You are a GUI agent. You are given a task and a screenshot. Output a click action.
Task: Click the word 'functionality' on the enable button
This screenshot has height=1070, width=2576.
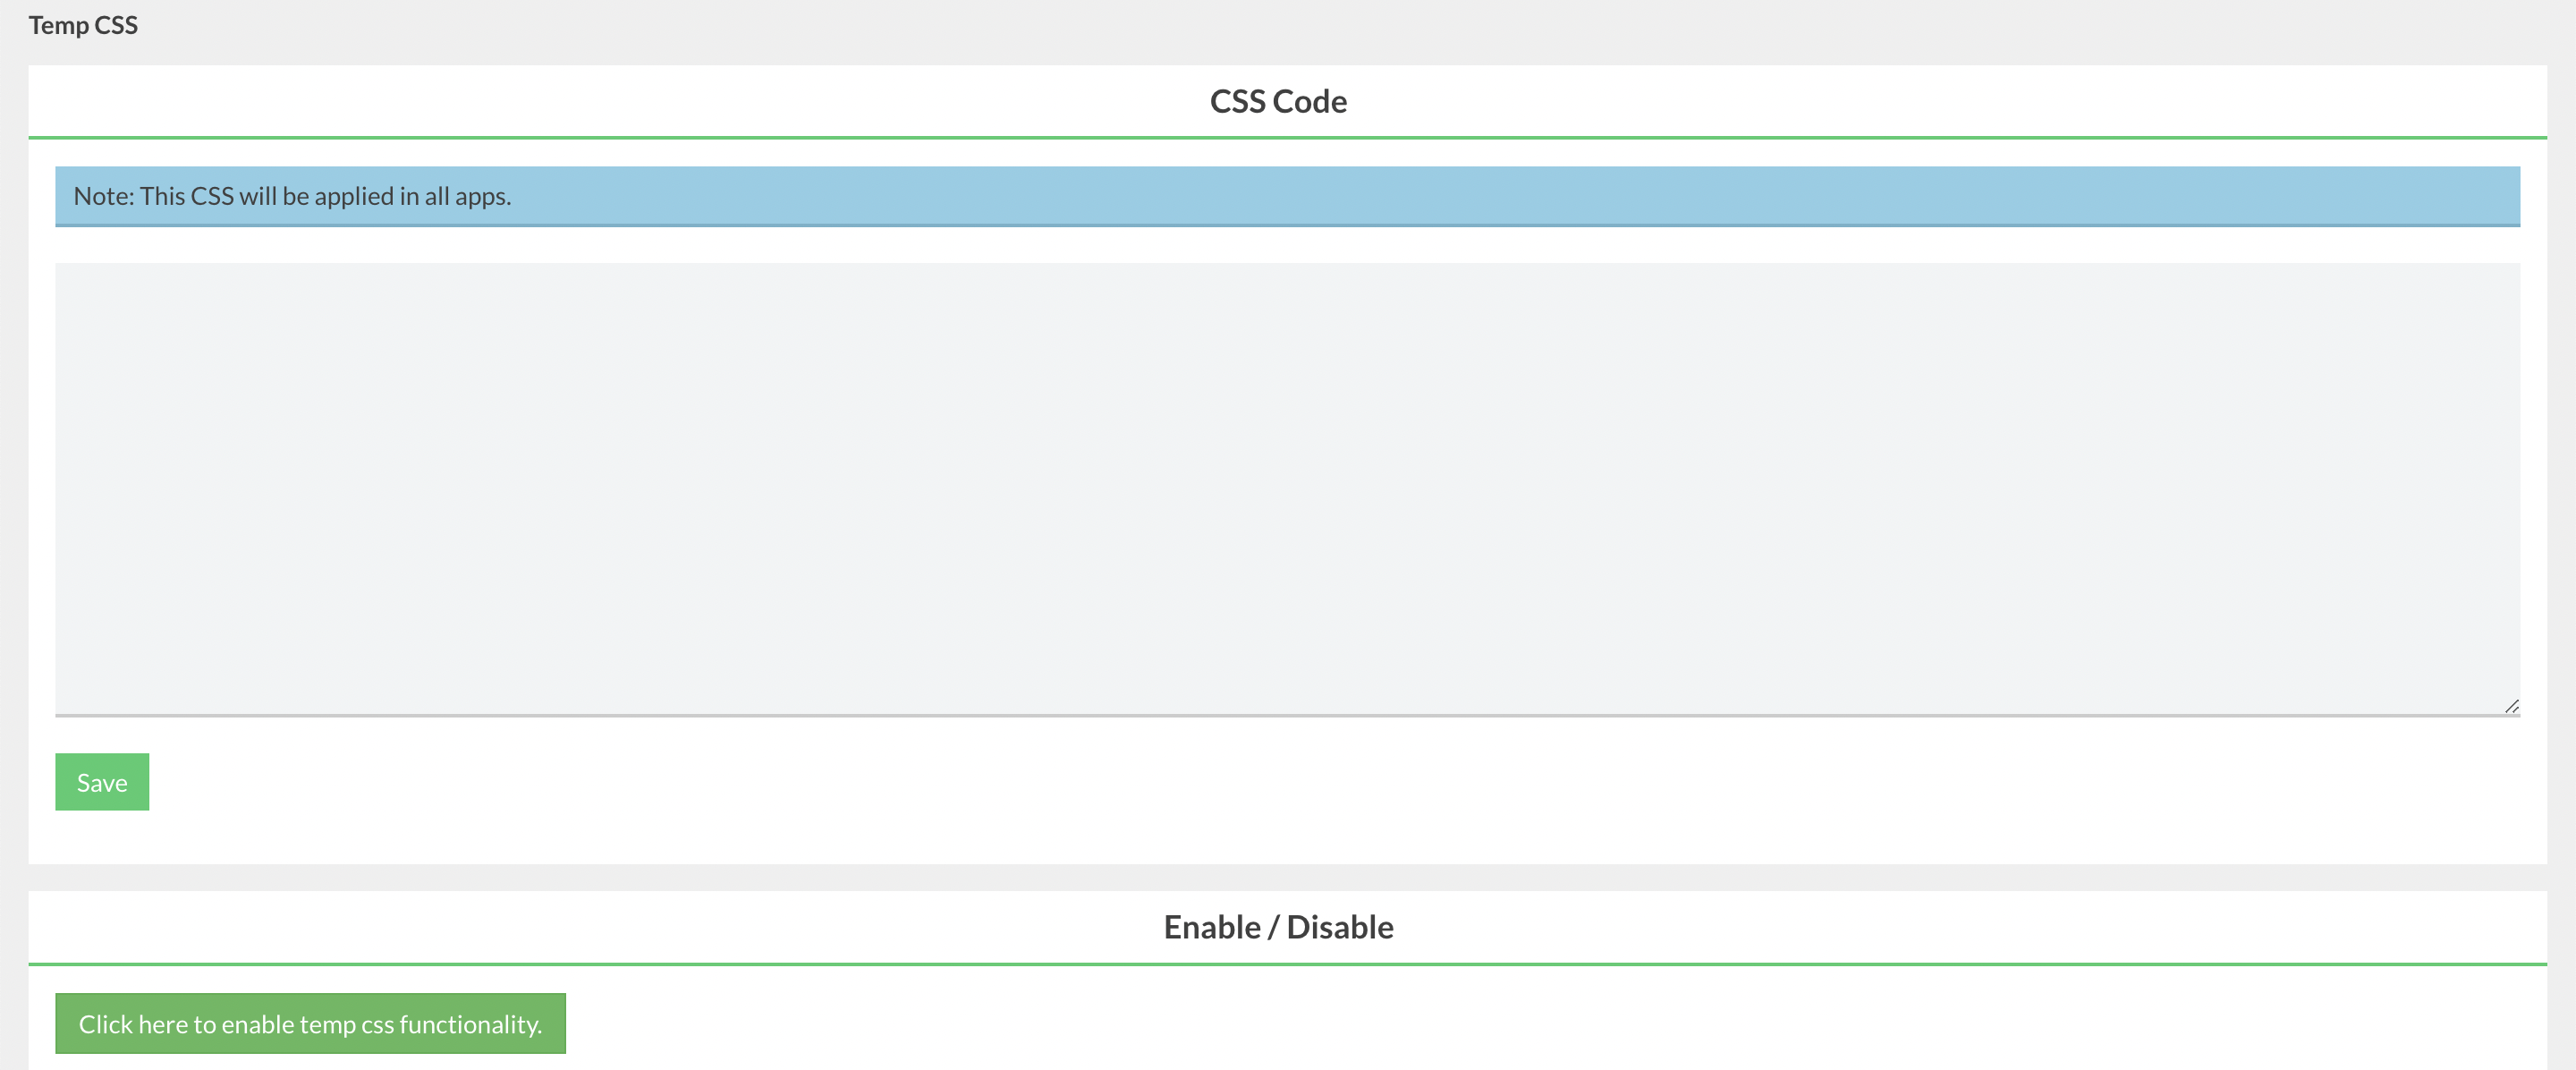[x=469, y=1024]
